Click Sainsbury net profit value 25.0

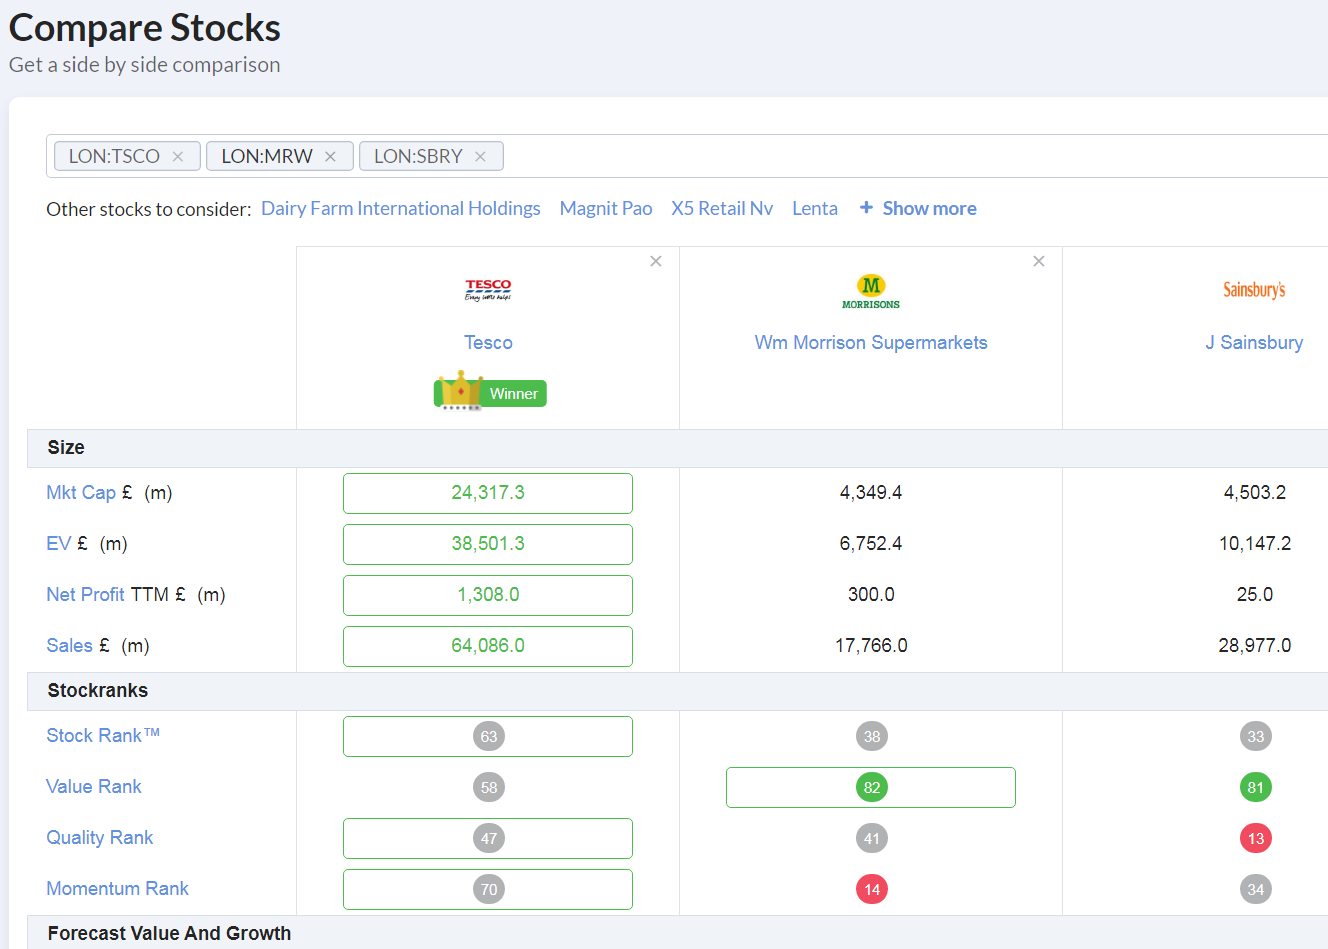tap(1255, 595)
